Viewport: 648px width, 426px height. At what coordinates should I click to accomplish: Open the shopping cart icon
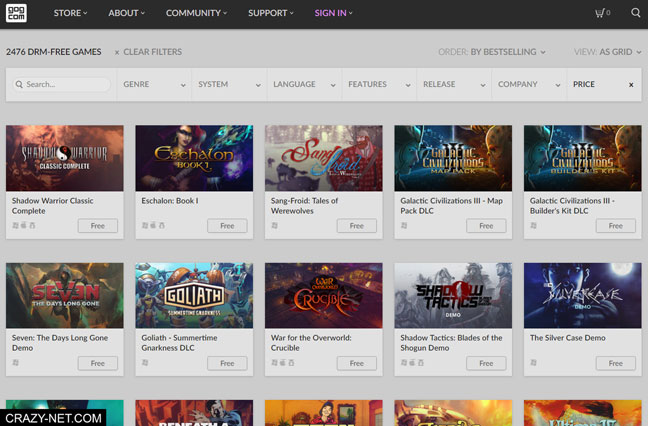coord(602,13)
